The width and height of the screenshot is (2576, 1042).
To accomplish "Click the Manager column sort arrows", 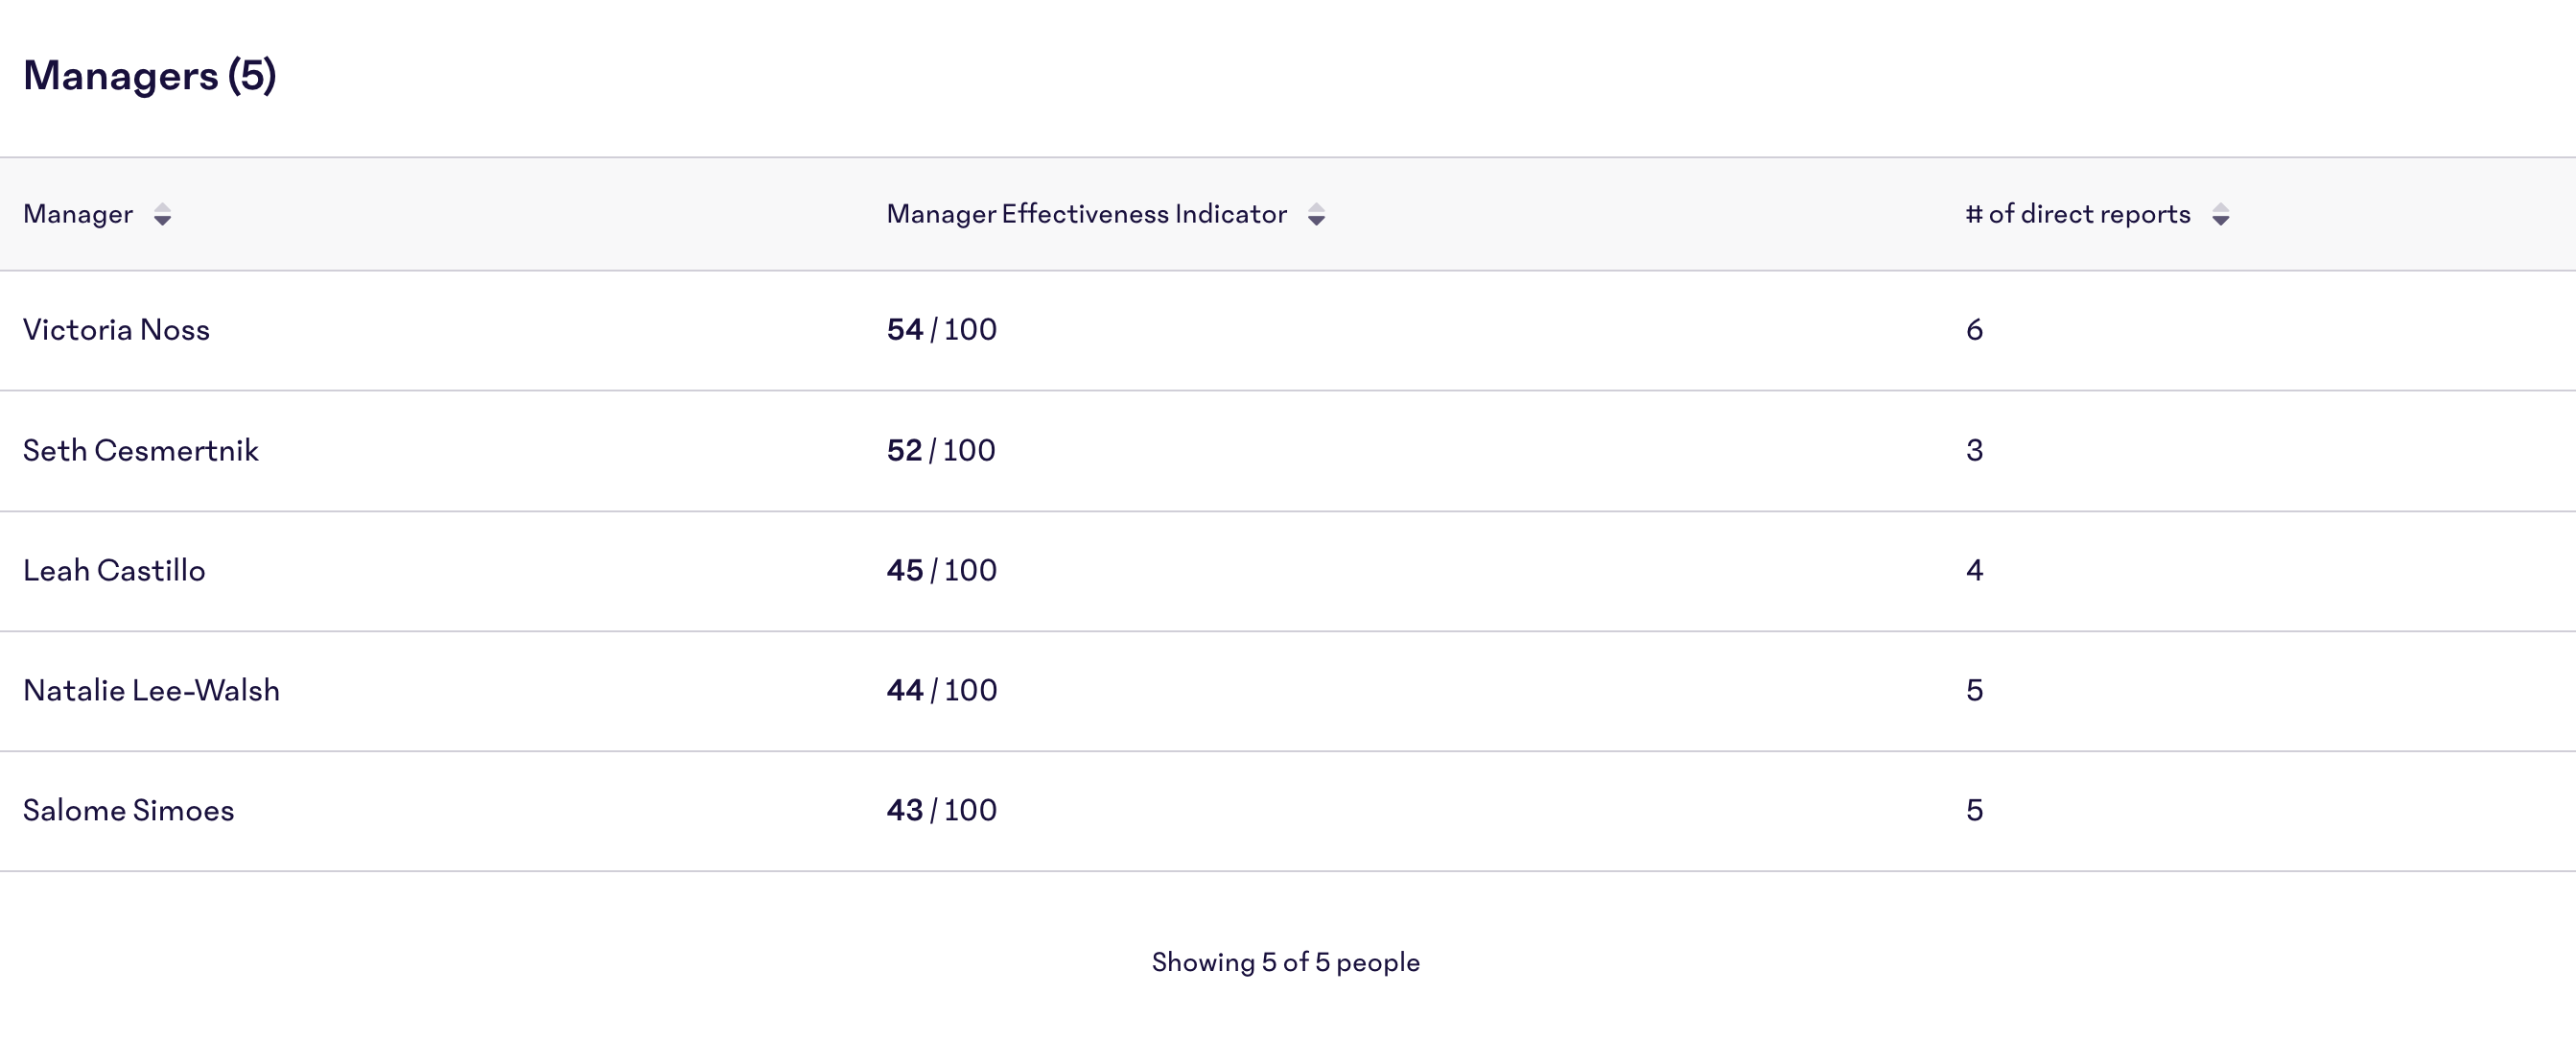I will (x=163, y=215).
